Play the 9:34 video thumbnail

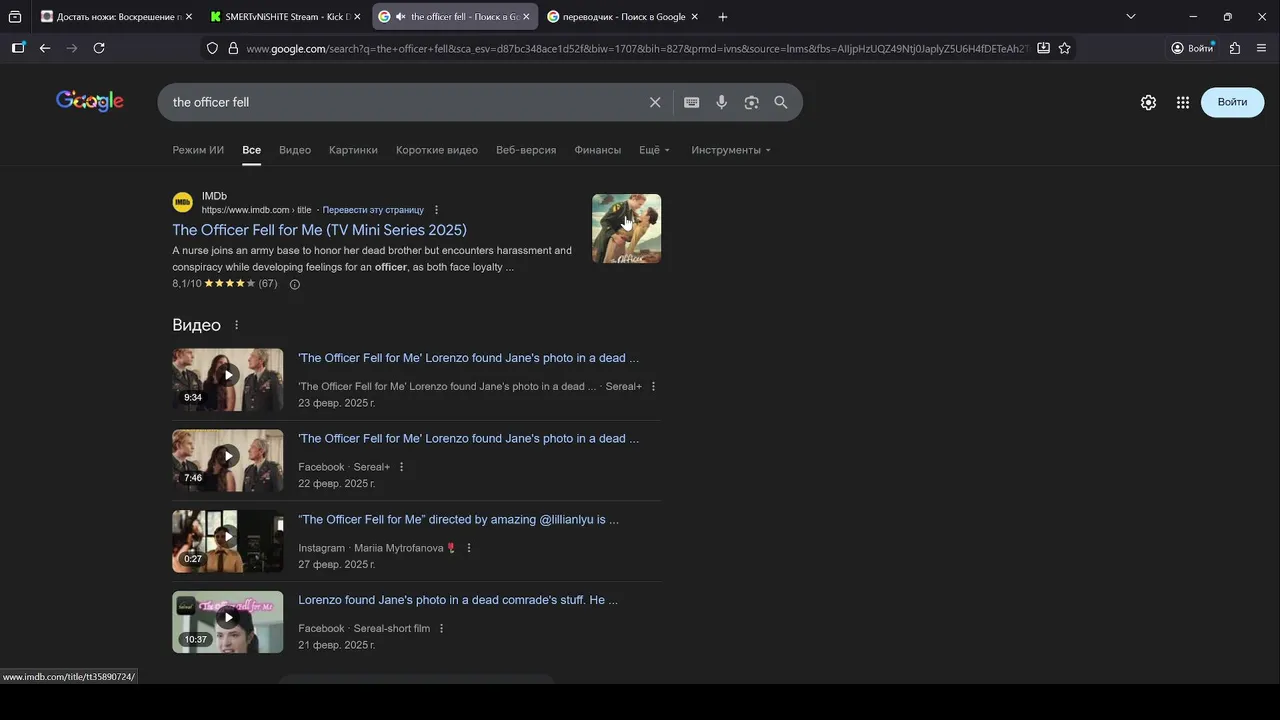228,379
